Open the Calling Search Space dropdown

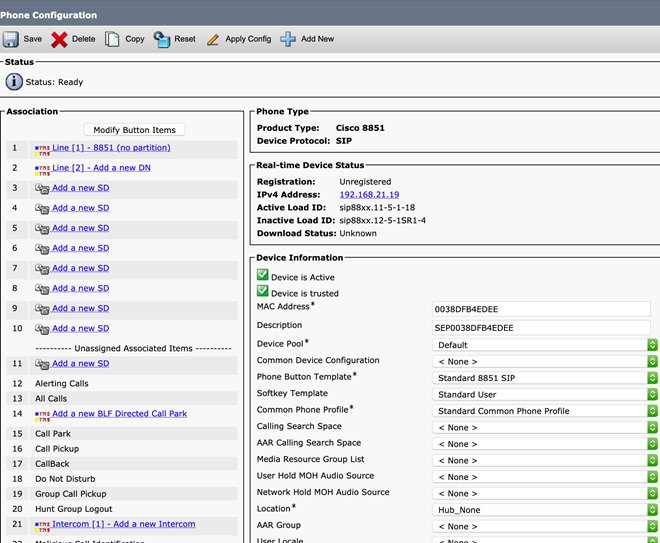[545, 427]
